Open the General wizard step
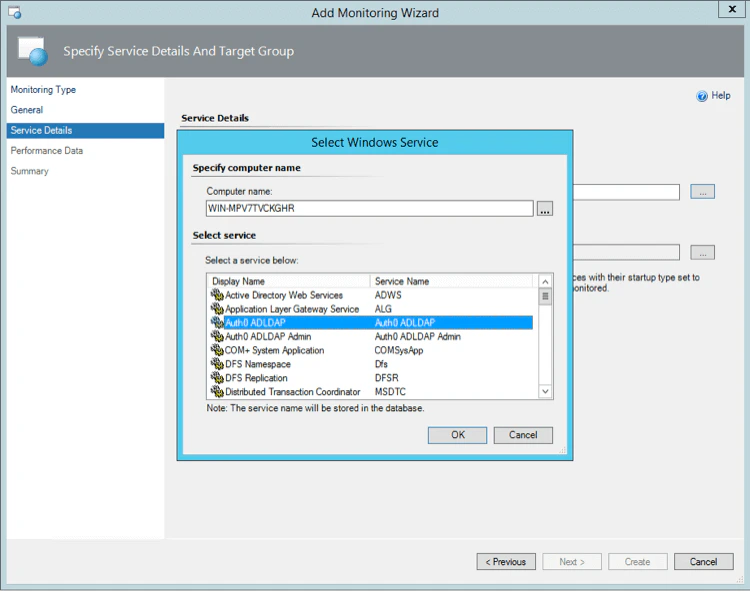The height and width of the screenshot is (593, 750). pos(27,110)
